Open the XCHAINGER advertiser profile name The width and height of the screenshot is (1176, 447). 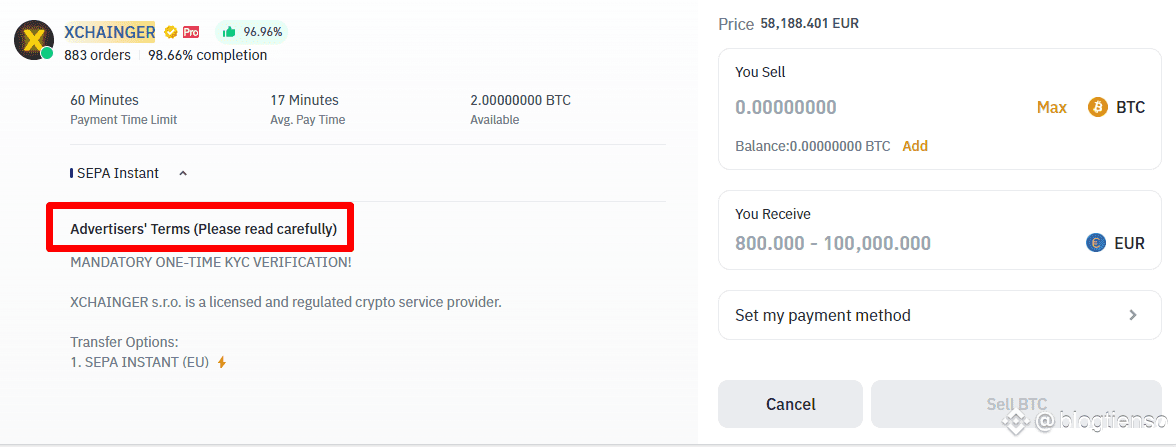pos(110,32)
